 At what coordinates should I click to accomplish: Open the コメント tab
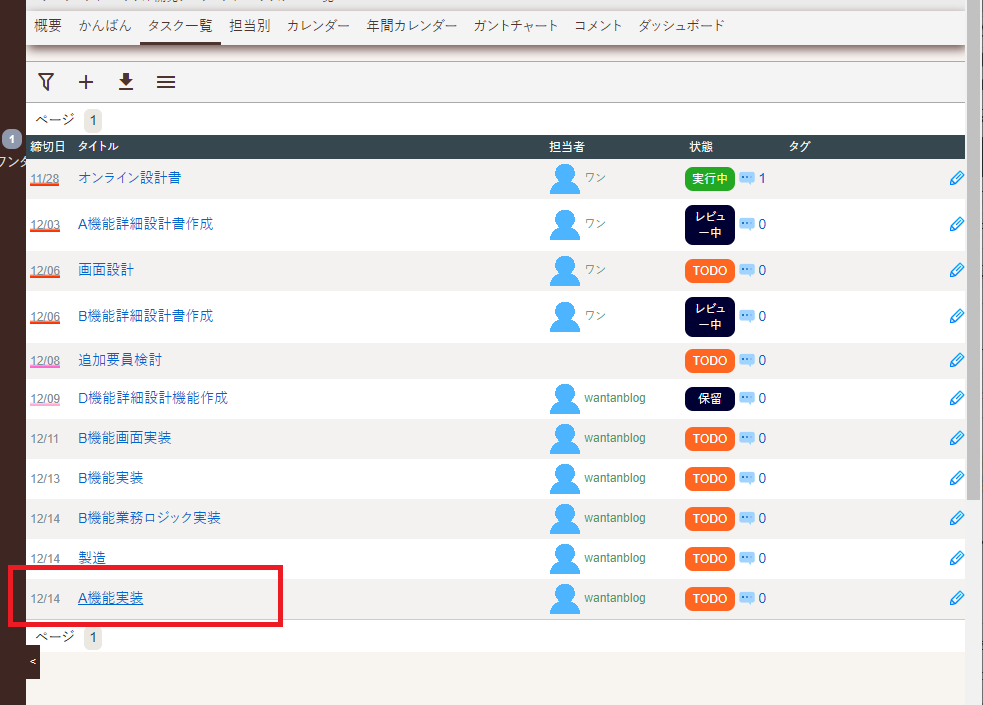(x=598, y=26)
